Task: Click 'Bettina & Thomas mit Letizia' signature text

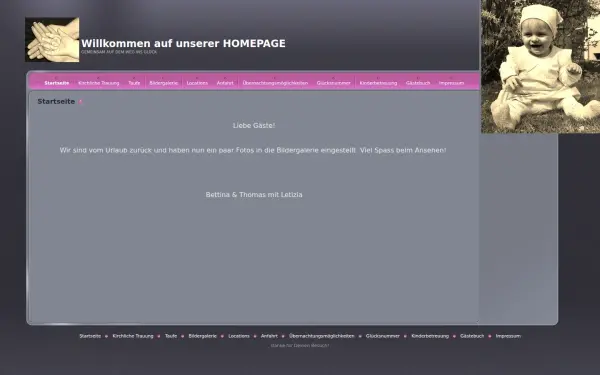Action: point(254,195)
